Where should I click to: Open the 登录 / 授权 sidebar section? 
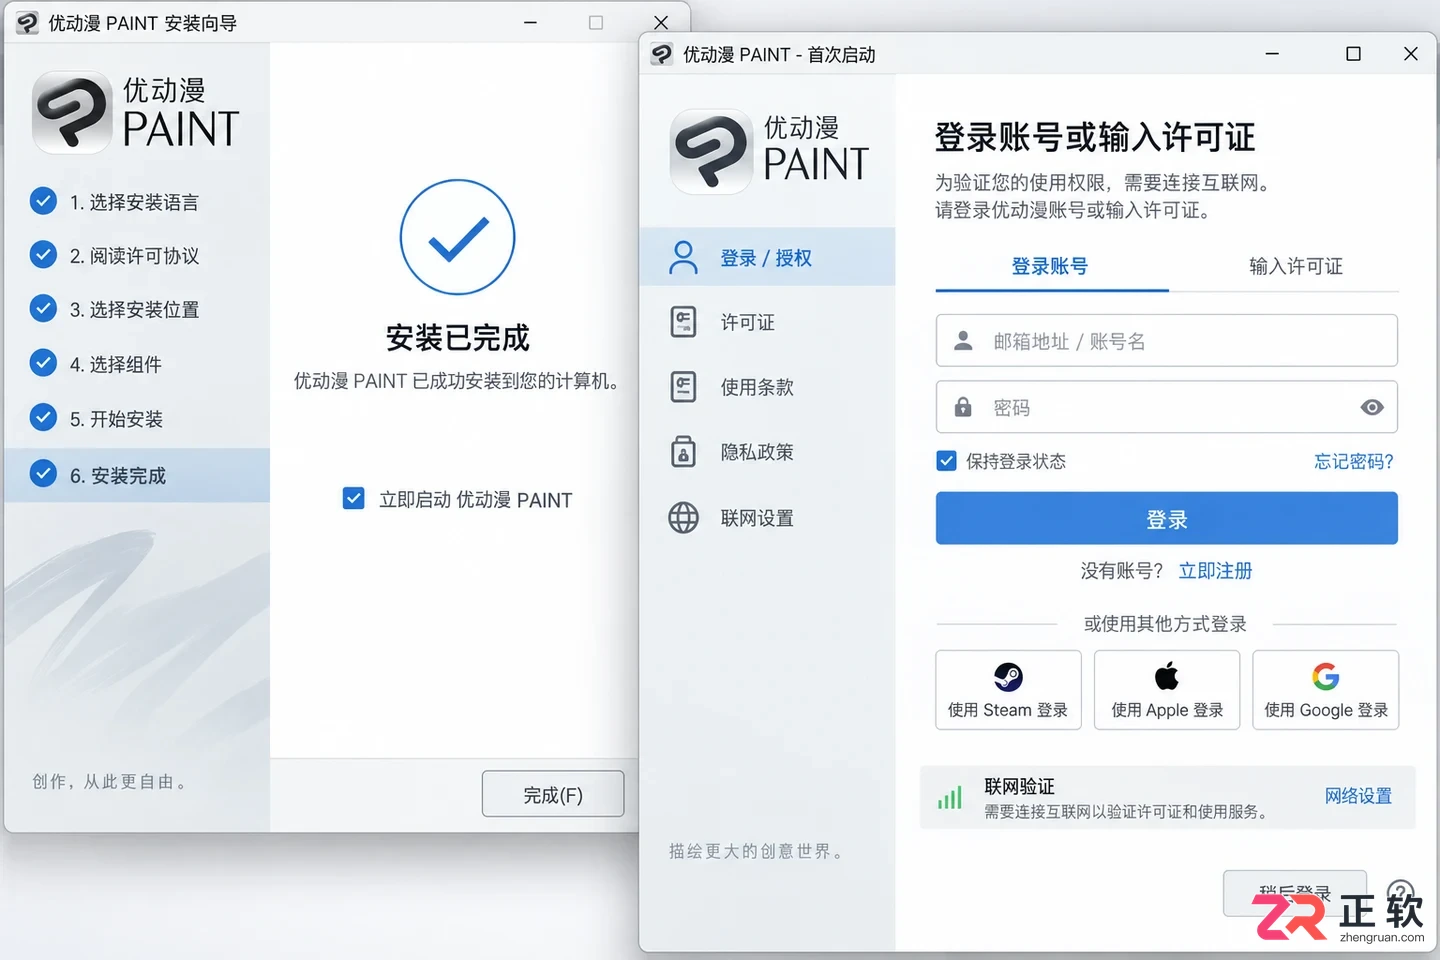point(767,257)
